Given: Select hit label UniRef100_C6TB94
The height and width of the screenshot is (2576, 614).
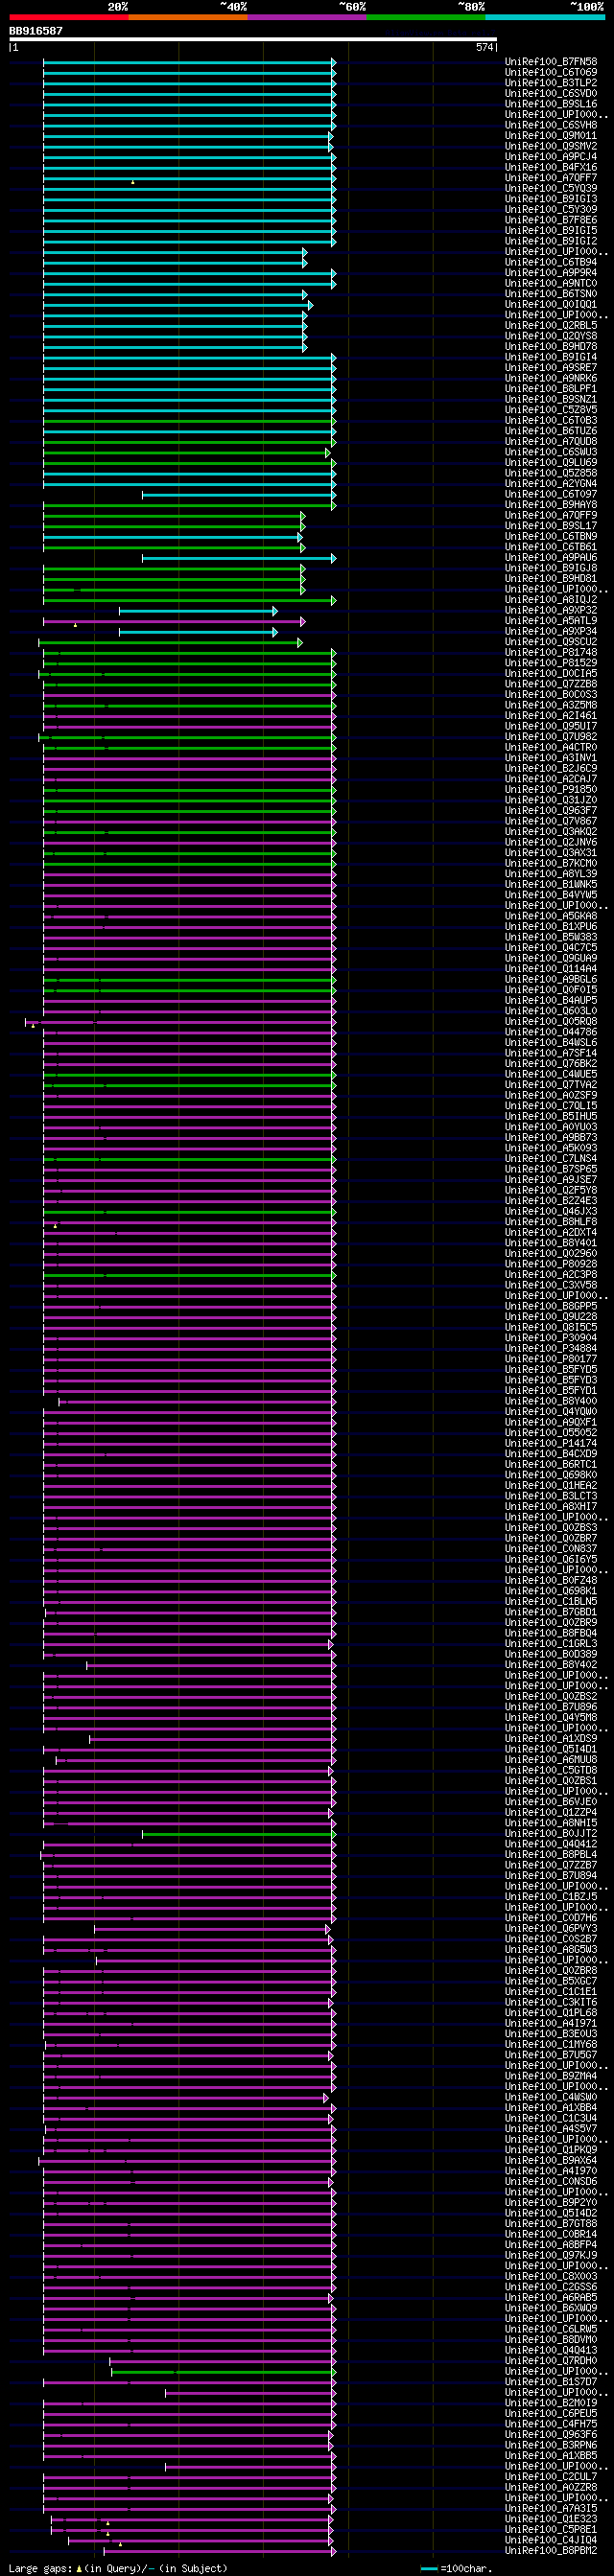Looking at the screenshot, I should pos(551,262).
